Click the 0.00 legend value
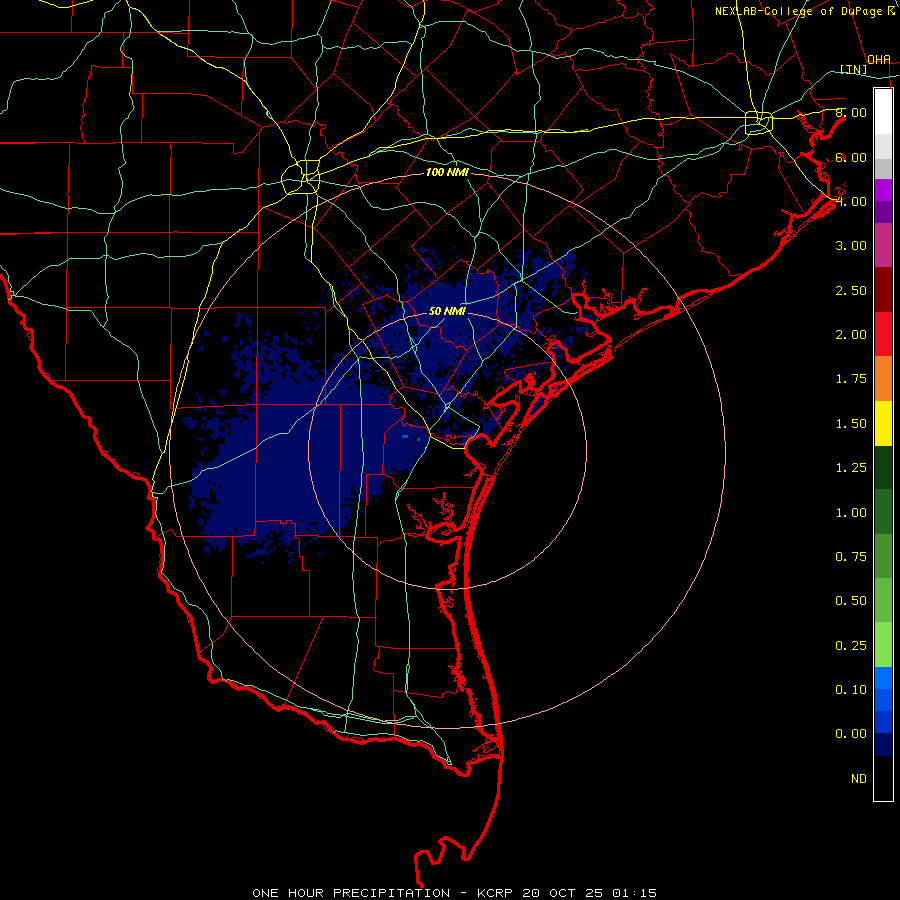Image resolution: width=900 pixels, height=900 pixels. [x=851, y=734]
